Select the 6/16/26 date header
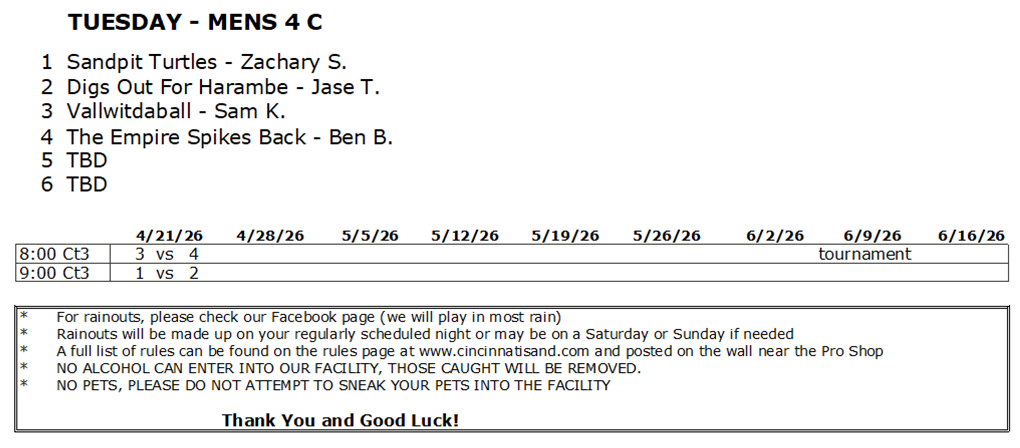This screenshot has width=1020, height=448. coord(971,236)
